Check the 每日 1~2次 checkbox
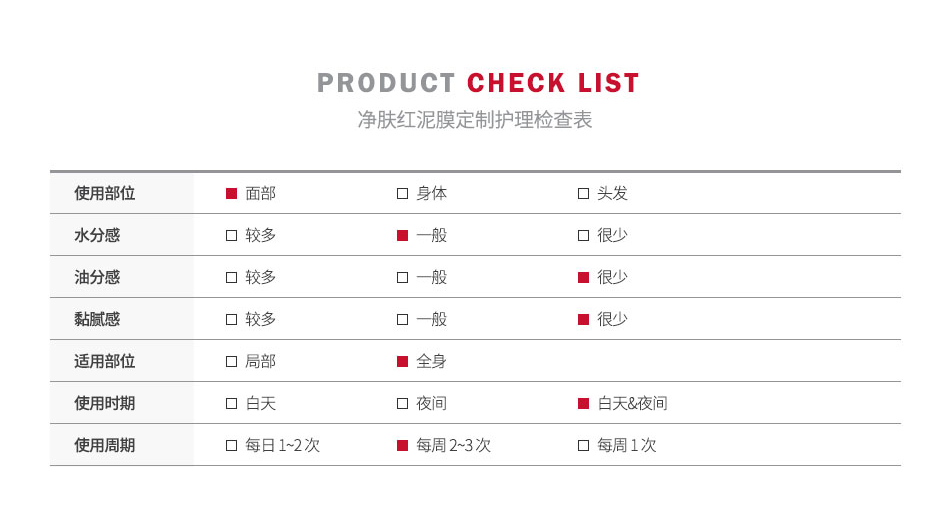Image resolution: width=950 pixels, height=519 pixels. click(231, 446)
